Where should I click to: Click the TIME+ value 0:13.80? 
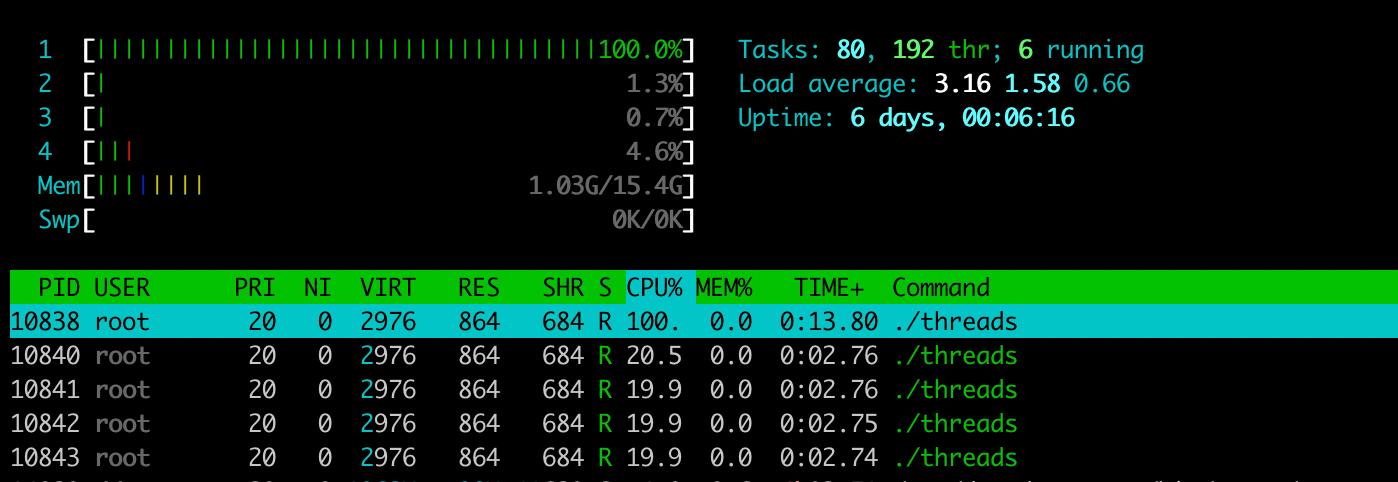point(829,322)
